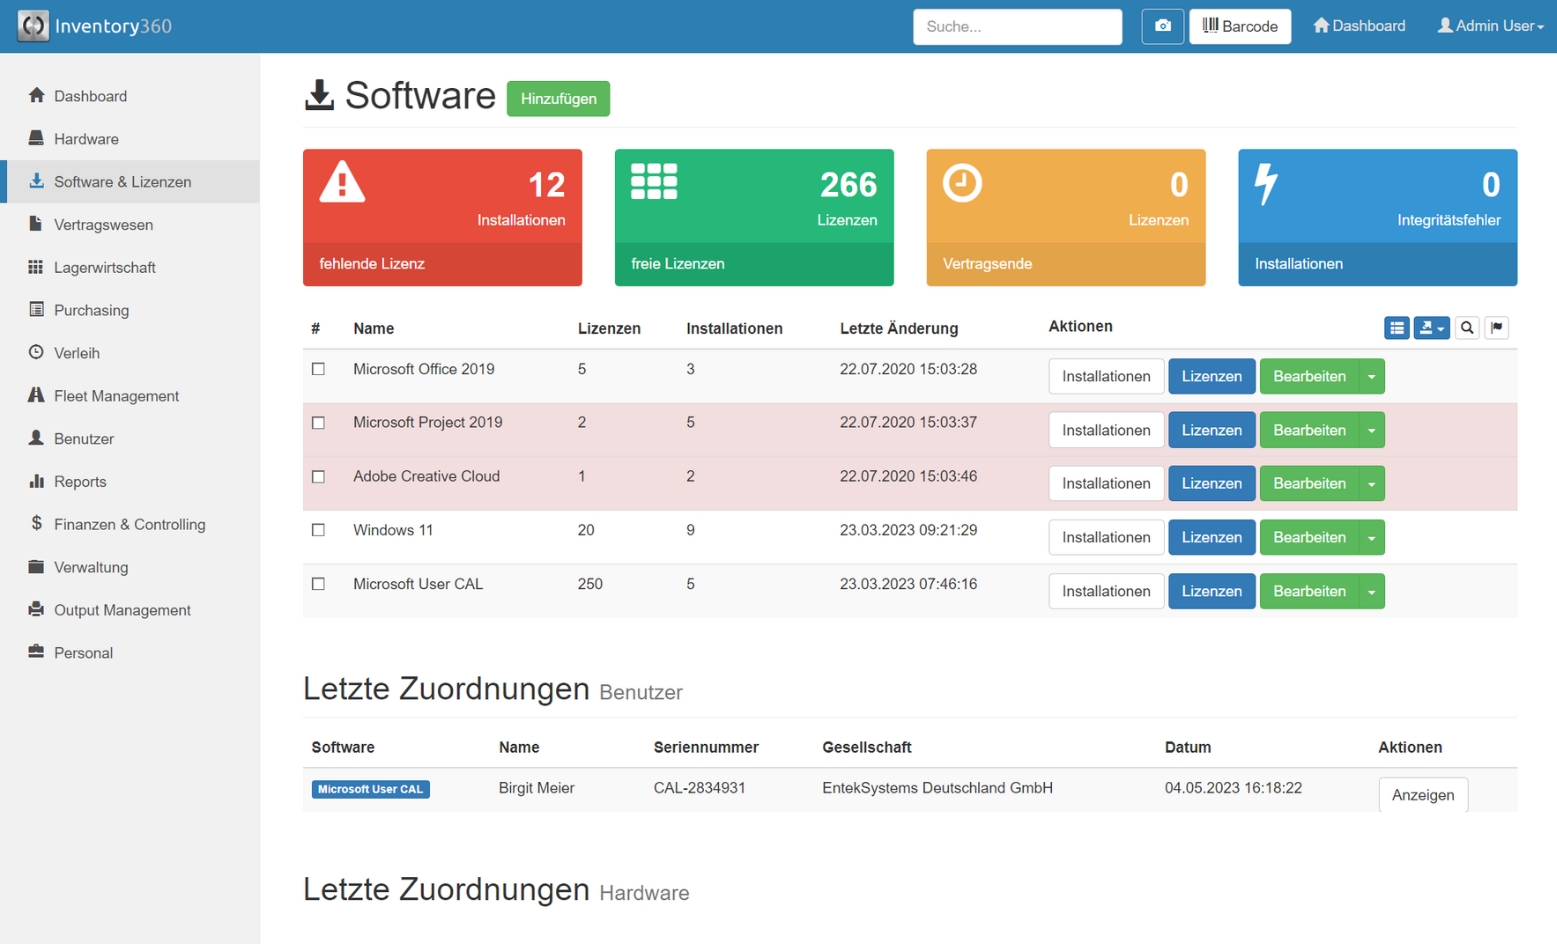
Task: Check the Microsoft Office 2019 checkbox
Action: 318,369
